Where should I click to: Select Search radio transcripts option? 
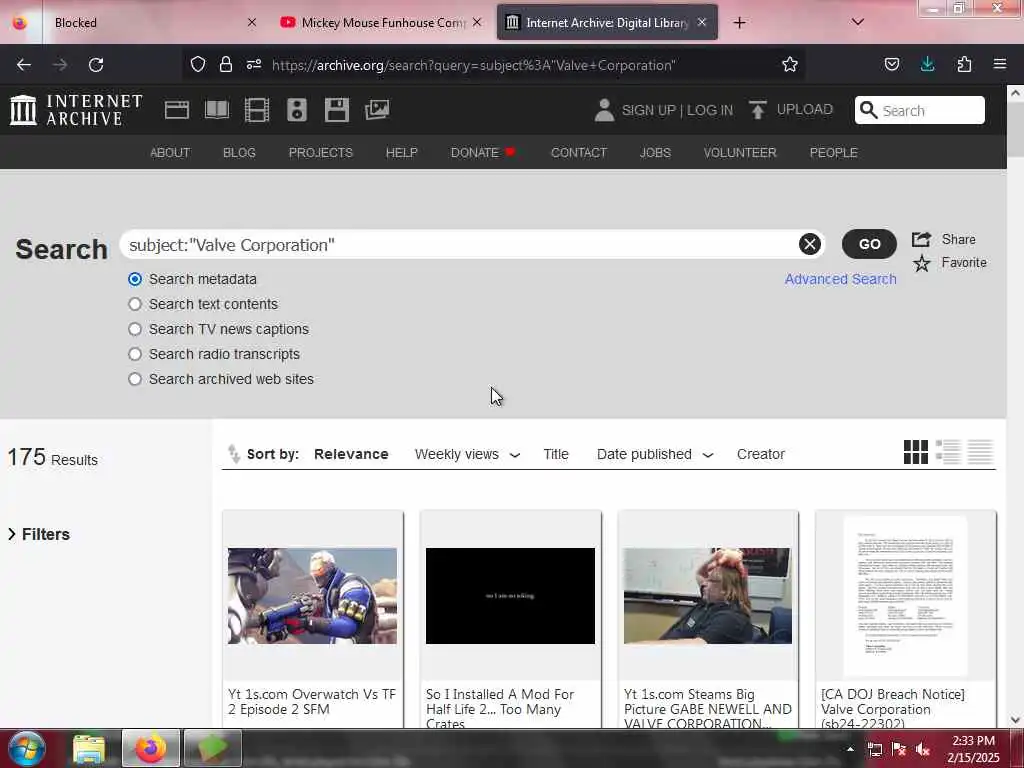(135, 354)
